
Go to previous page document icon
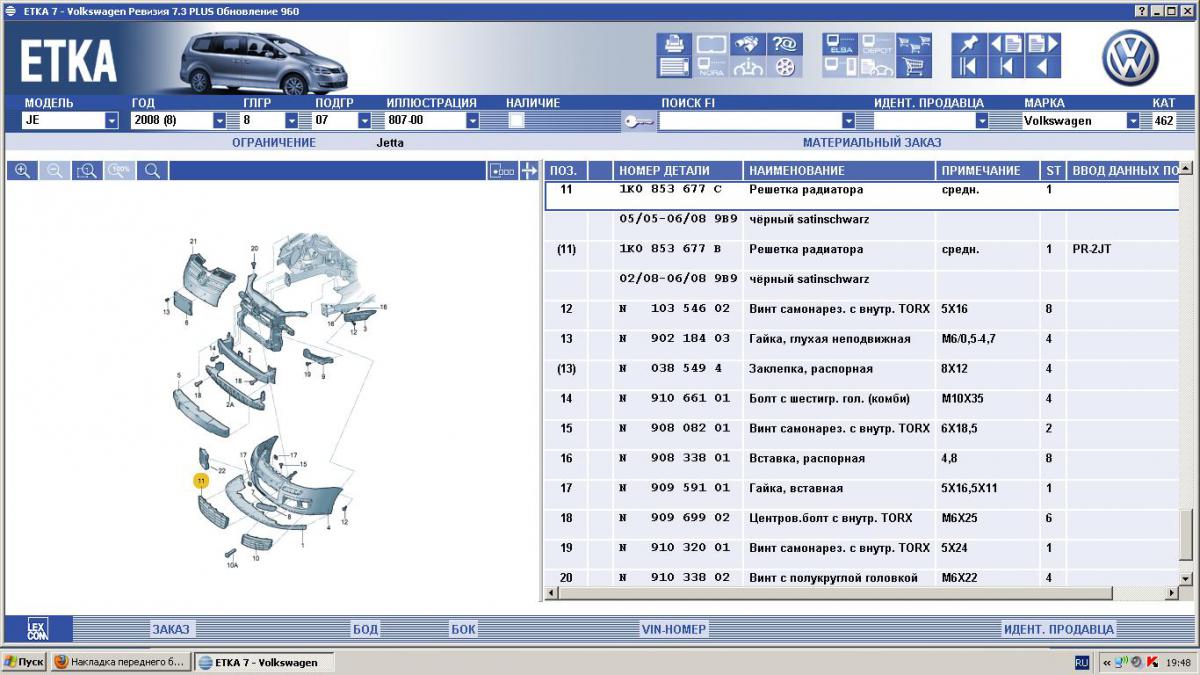[x=1006, y=44]
